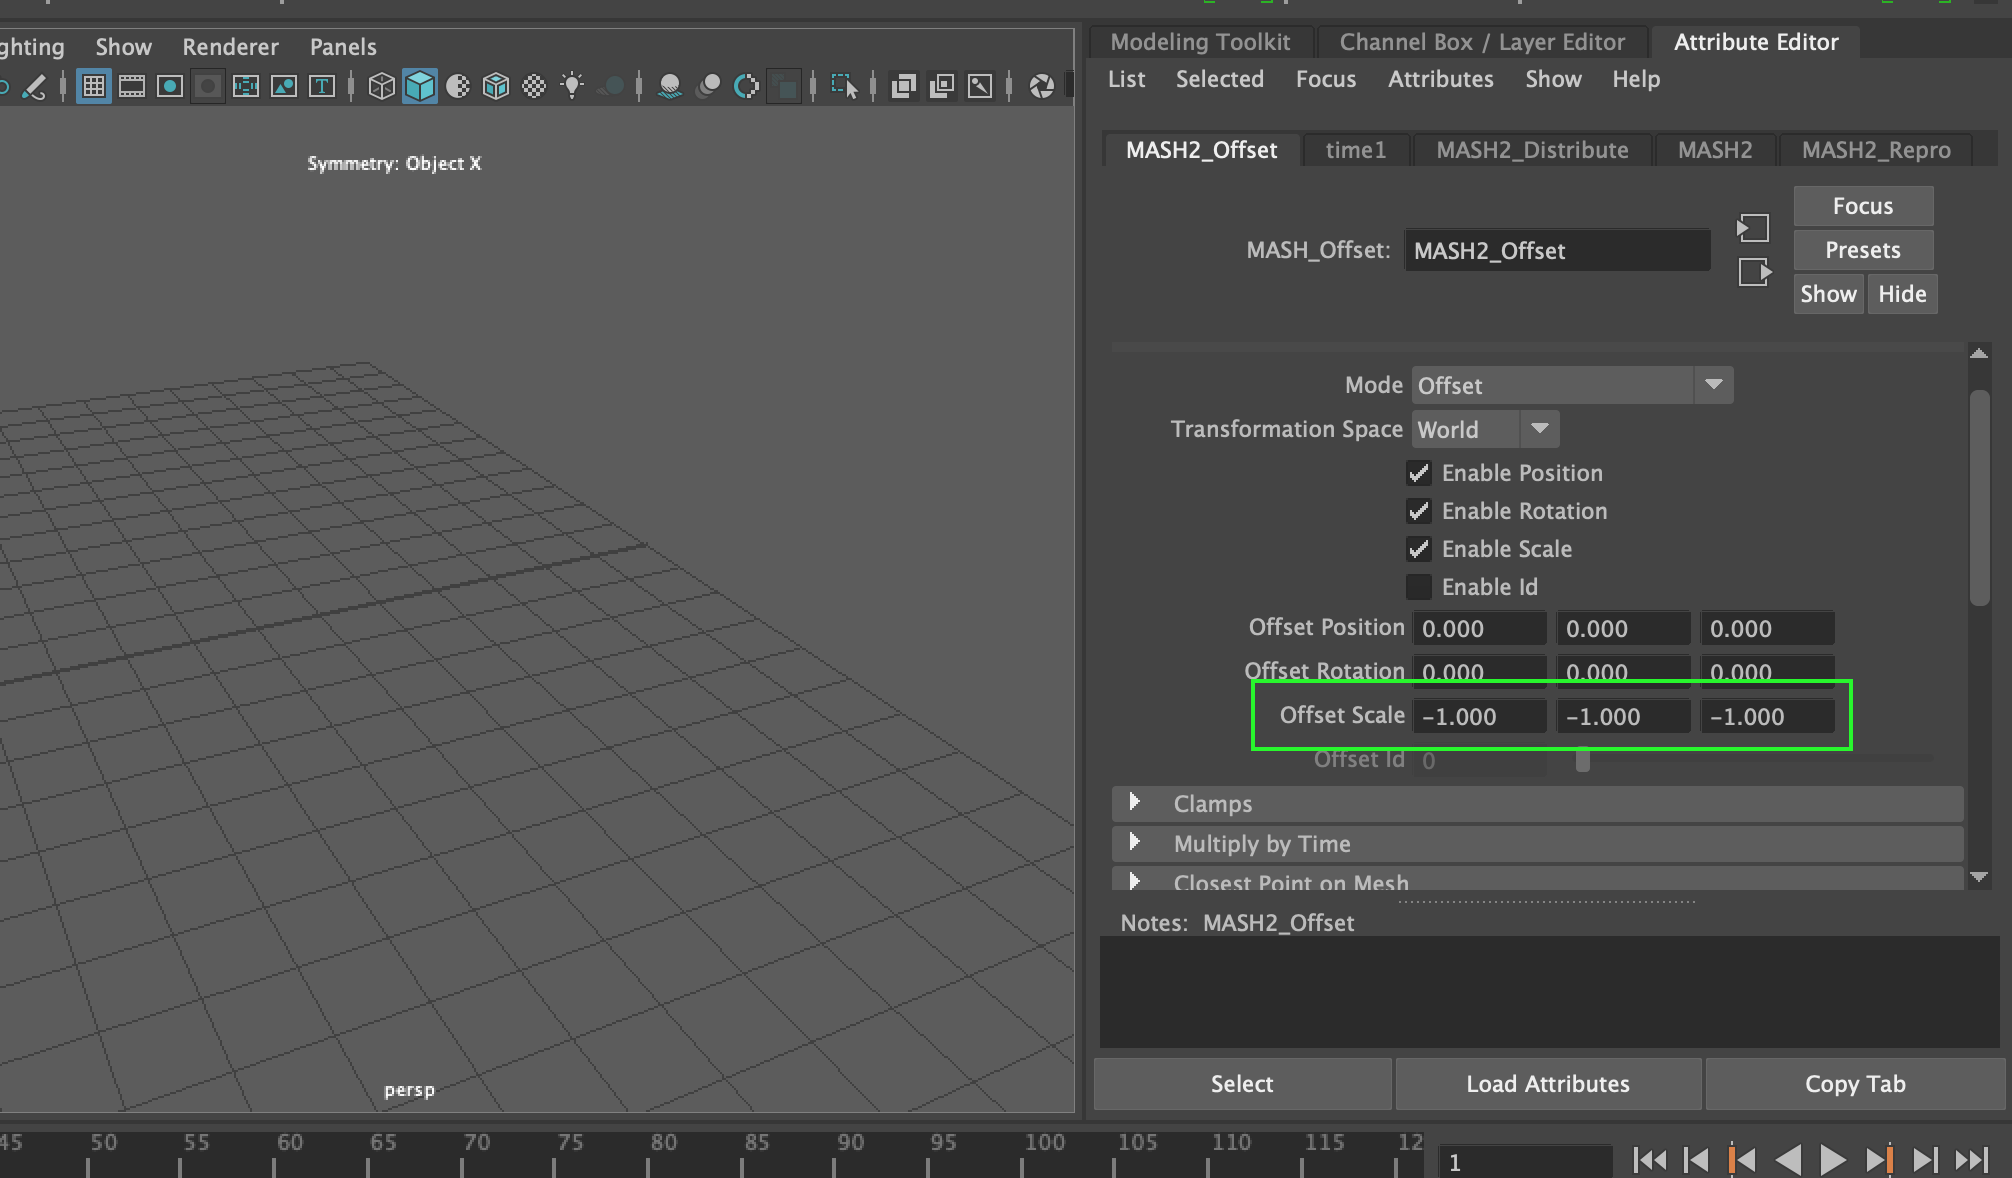This screenshot has width=2012, height=1178.
Task: Click the isolate select icon
Action: pyautogui.click(x=843, y=87)
